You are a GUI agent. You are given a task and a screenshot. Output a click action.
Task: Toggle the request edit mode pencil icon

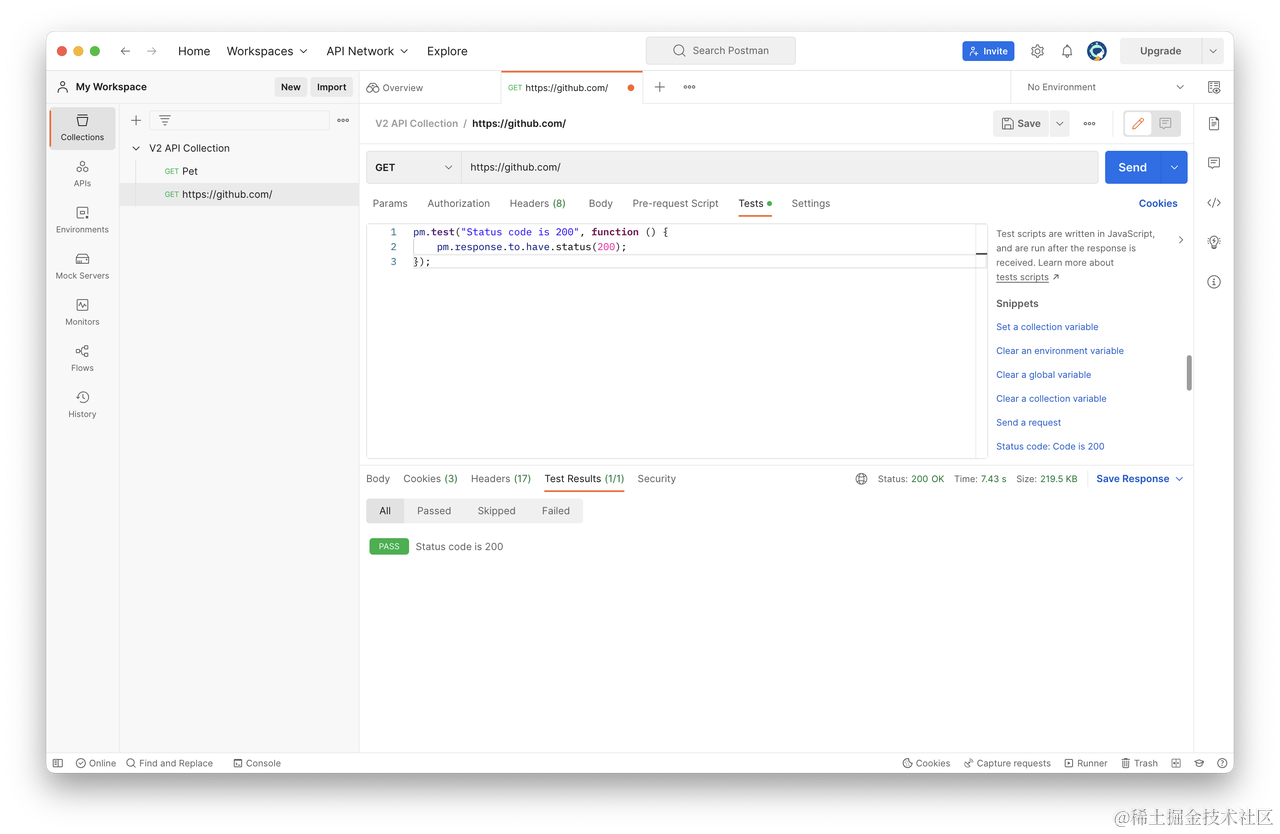click(1136, 123)
